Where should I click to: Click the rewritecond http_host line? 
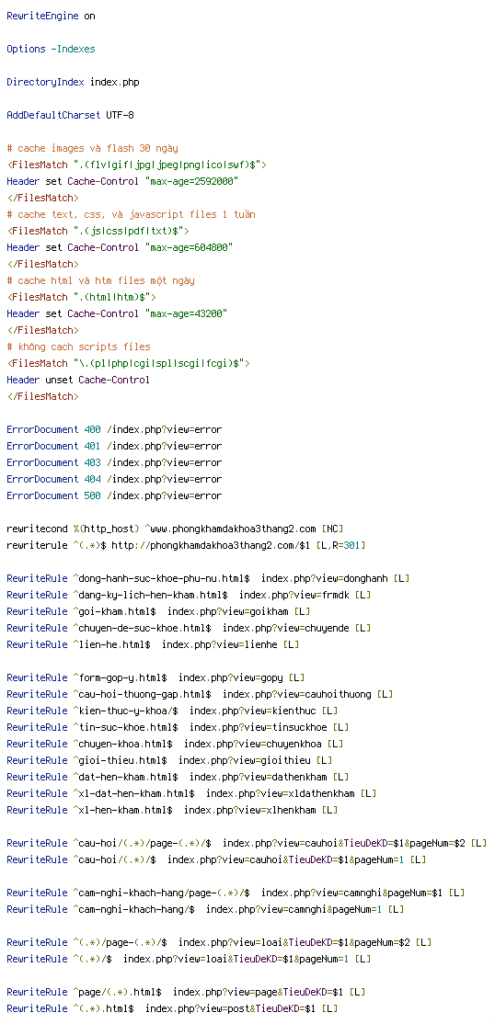pos(175,528)
